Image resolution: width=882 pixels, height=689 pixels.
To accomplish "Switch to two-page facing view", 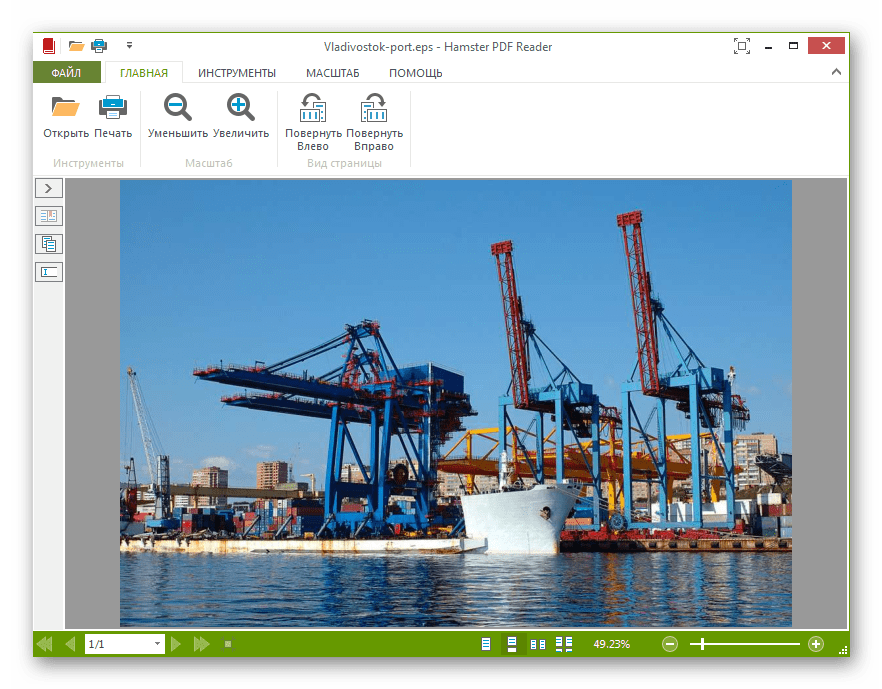I will tap(538, 644).
